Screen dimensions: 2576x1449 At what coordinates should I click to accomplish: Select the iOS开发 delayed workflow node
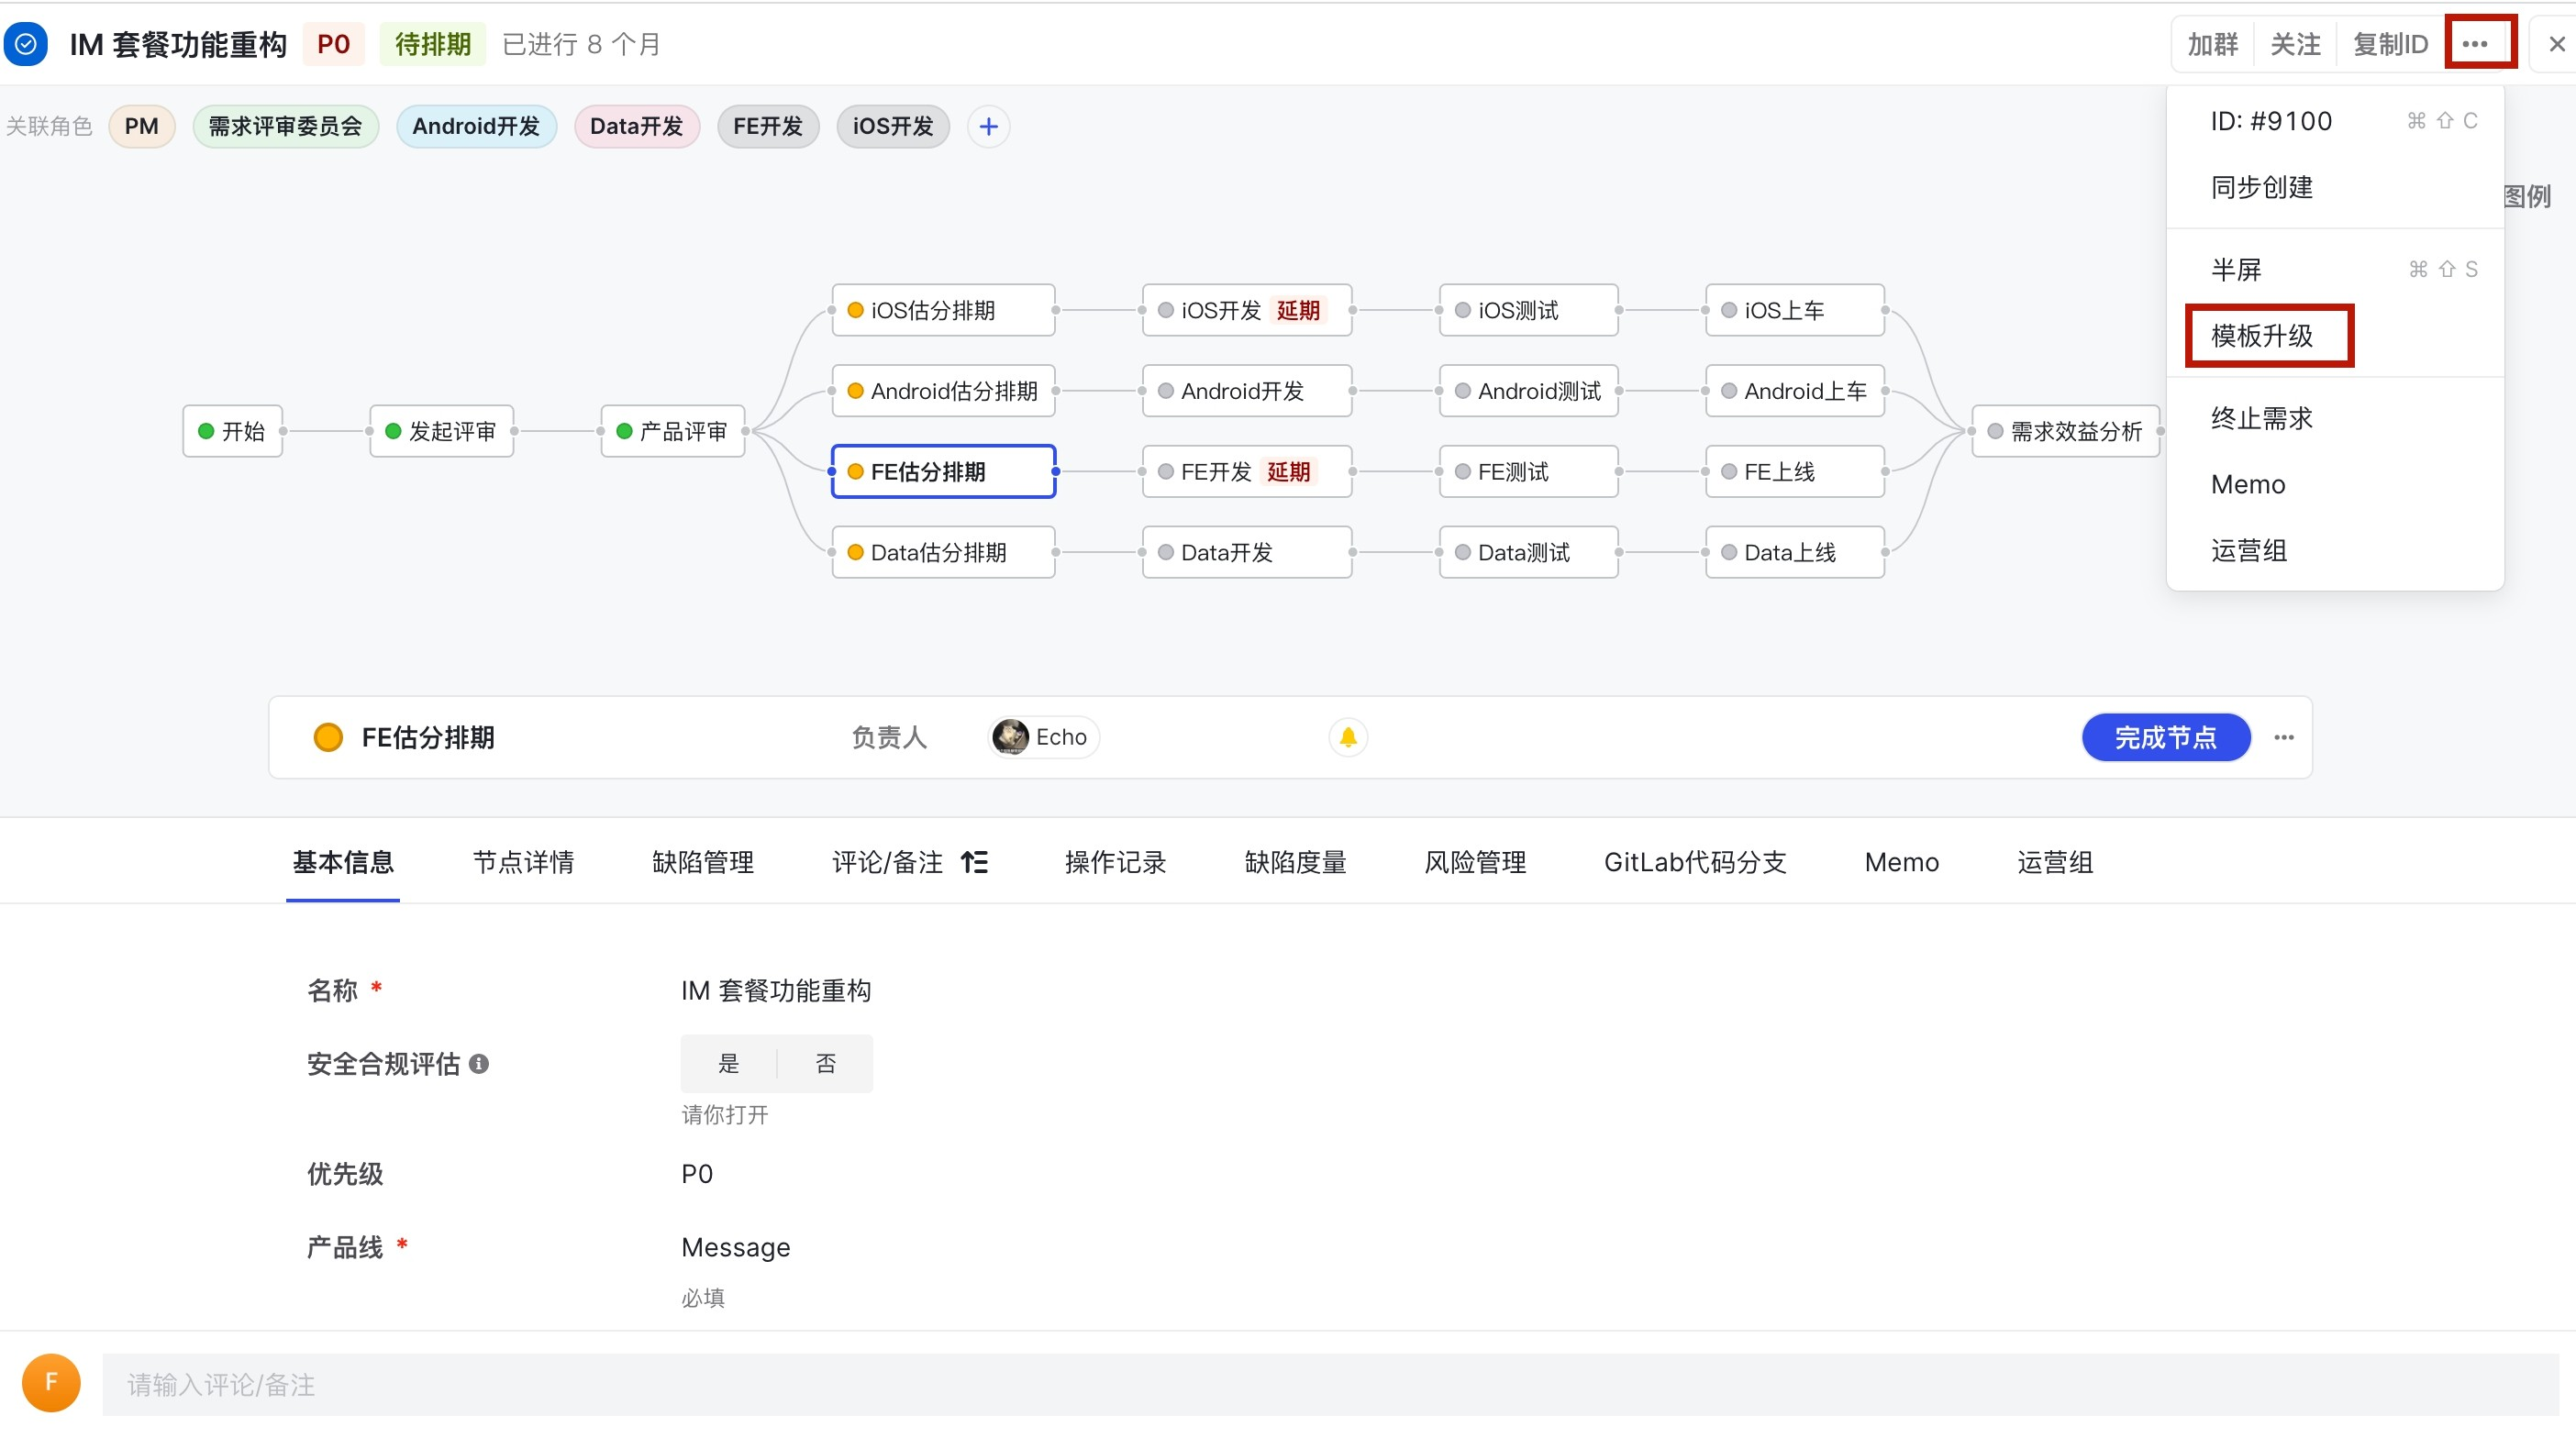coord(1247,310)
